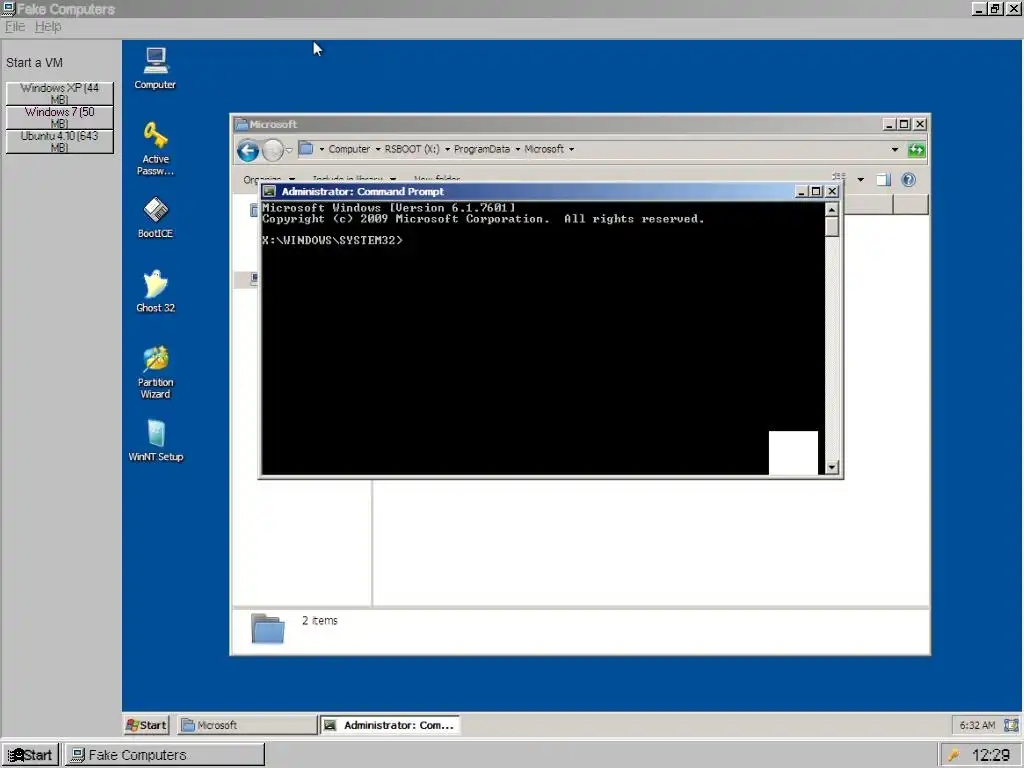Screen dimensions: 1024x768
Task: Open the Computer desktop icon
Action: click(x=155, y=69)
